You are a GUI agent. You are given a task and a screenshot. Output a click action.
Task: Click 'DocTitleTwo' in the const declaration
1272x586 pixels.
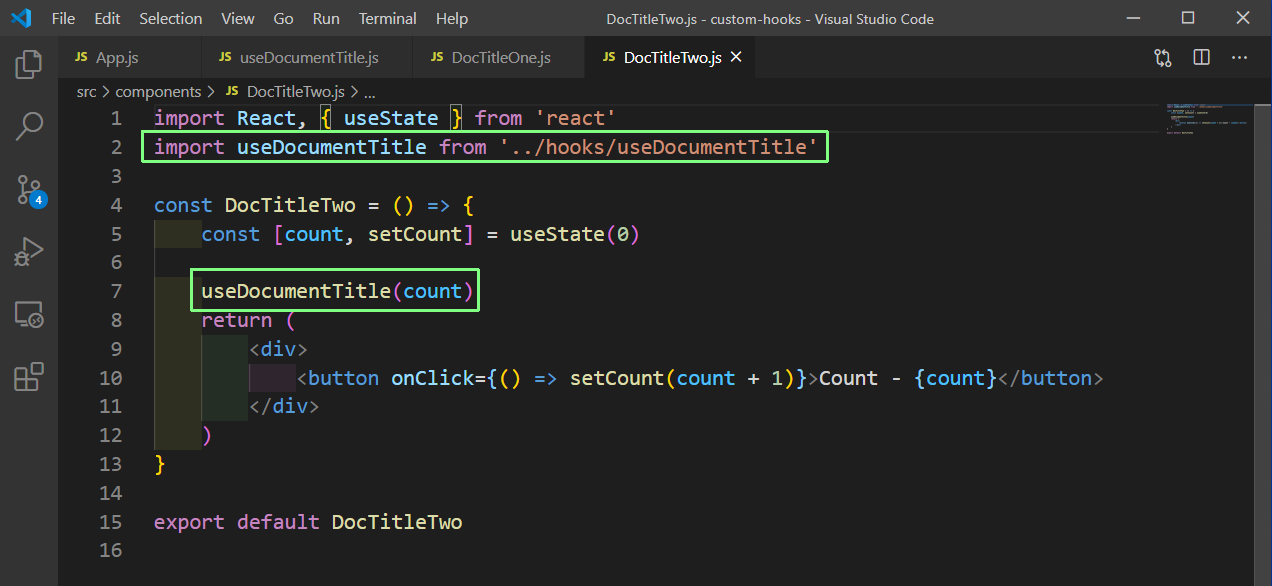[x=290, y=205]
